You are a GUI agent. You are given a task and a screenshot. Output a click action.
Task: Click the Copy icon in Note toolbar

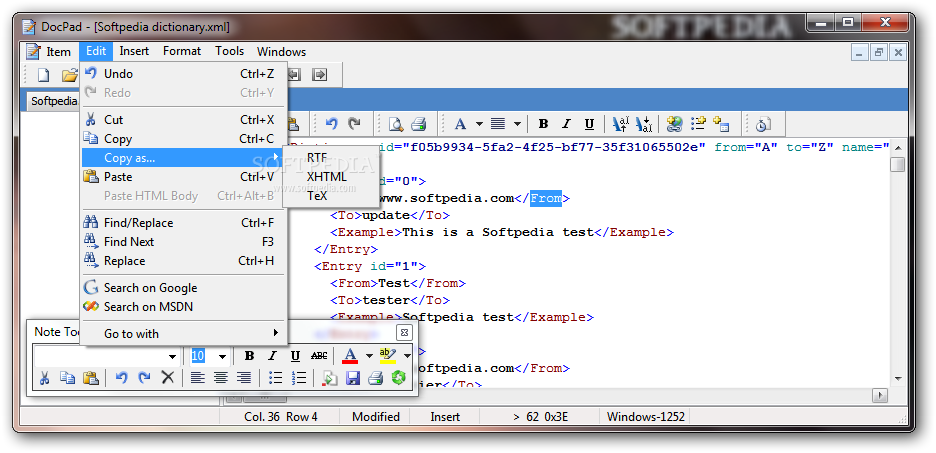[67, 377]
